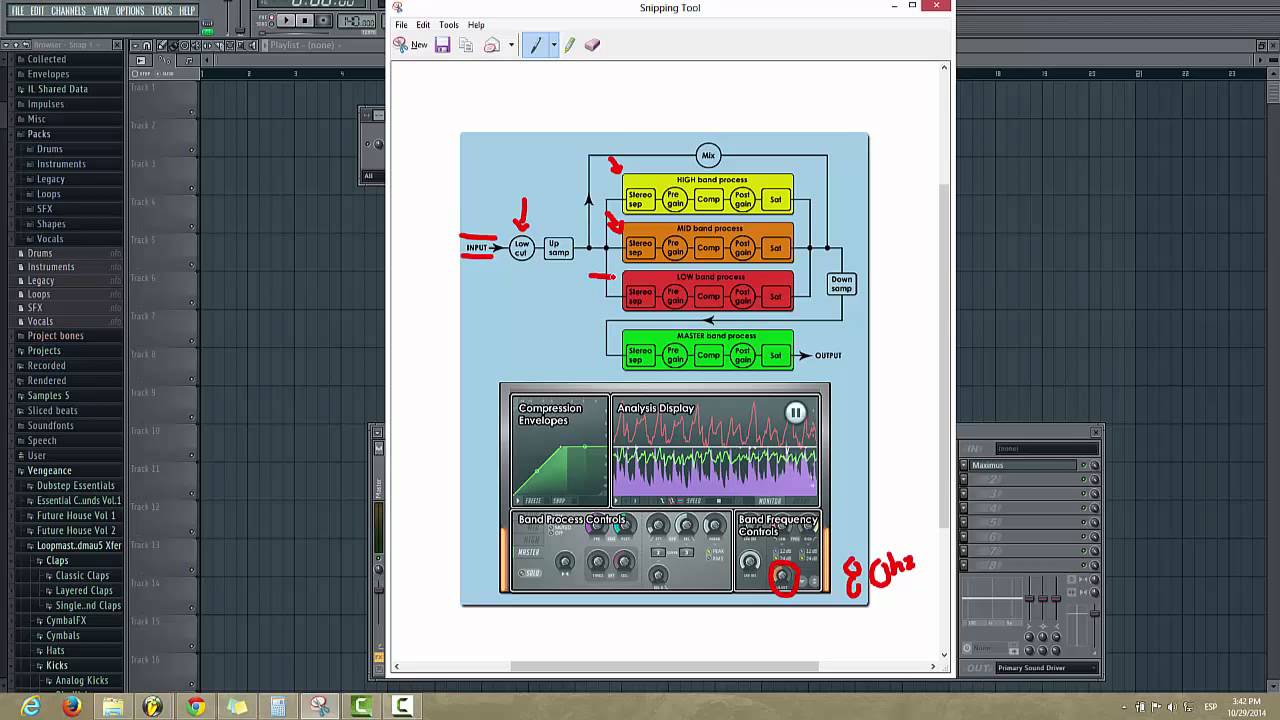Open FL Studio OPTIONS menu

(x=130, y=11)
